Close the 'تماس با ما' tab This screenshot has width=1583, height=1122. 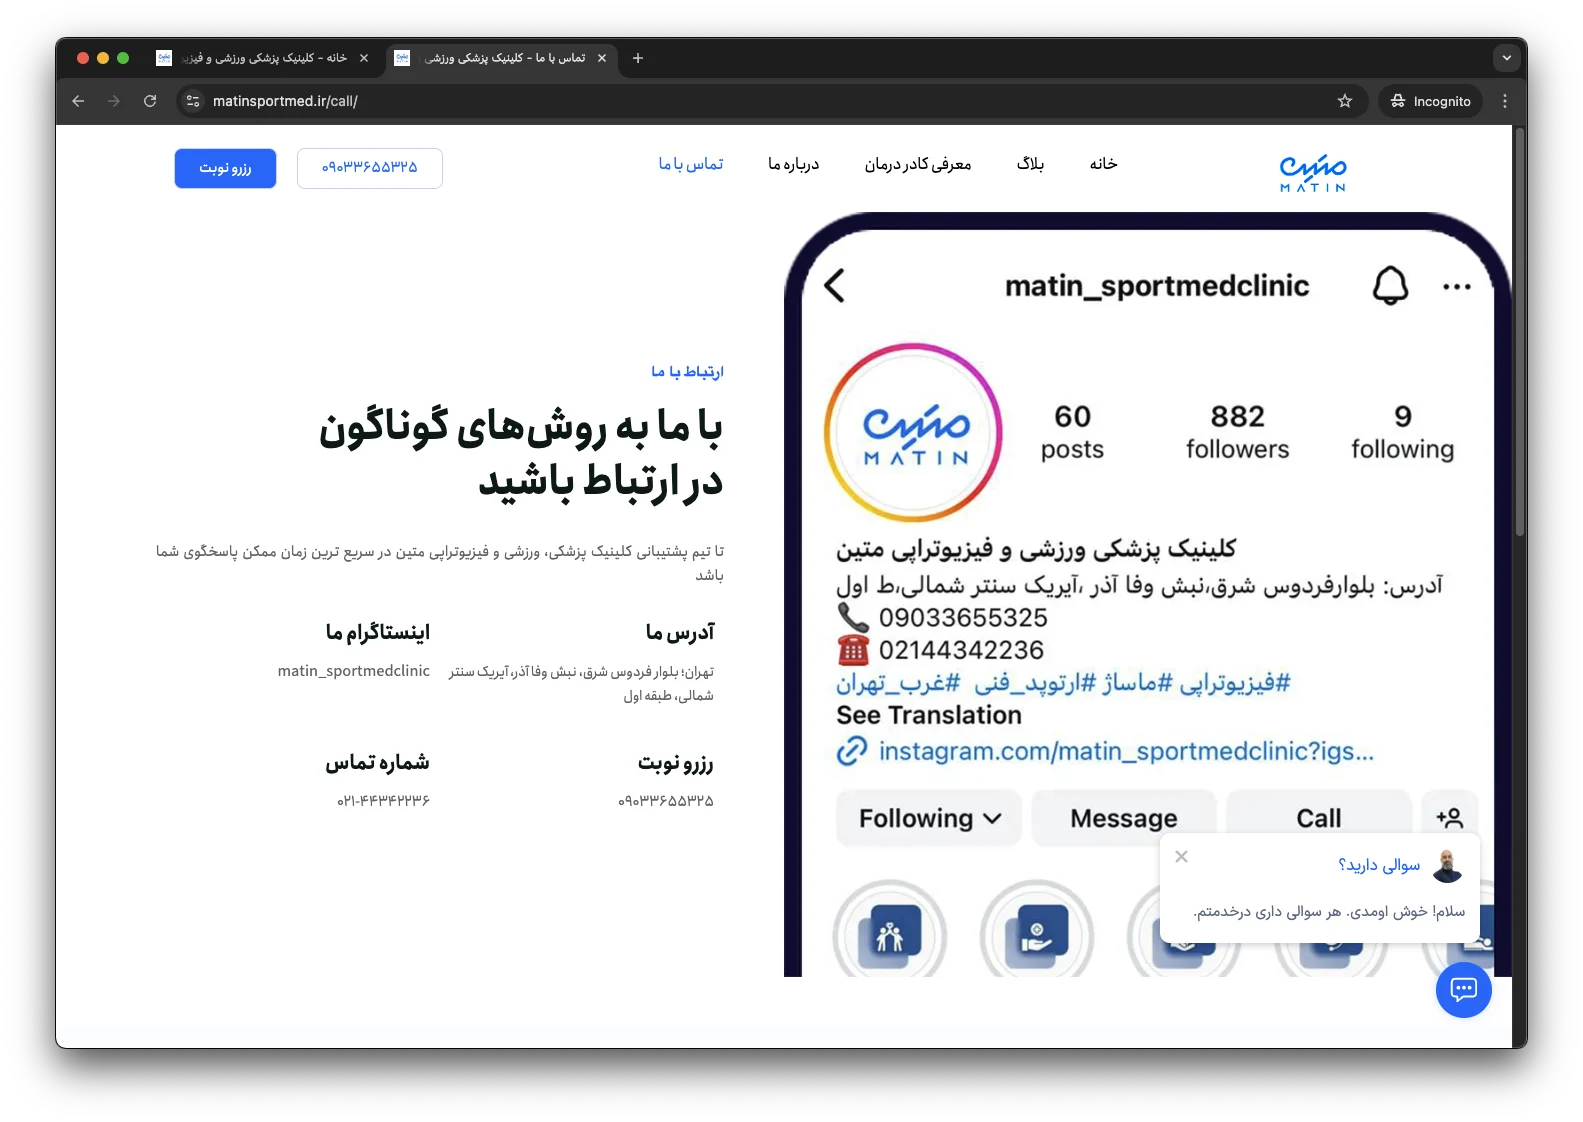(602, 58)
